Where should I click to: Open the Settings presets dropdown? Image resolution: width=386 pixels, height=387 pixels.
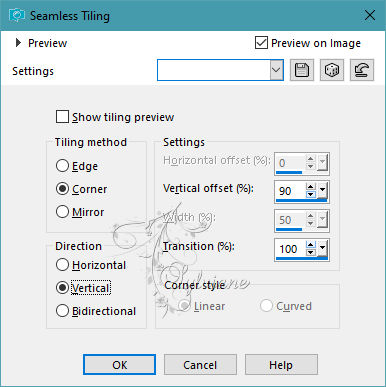point(276,70)
